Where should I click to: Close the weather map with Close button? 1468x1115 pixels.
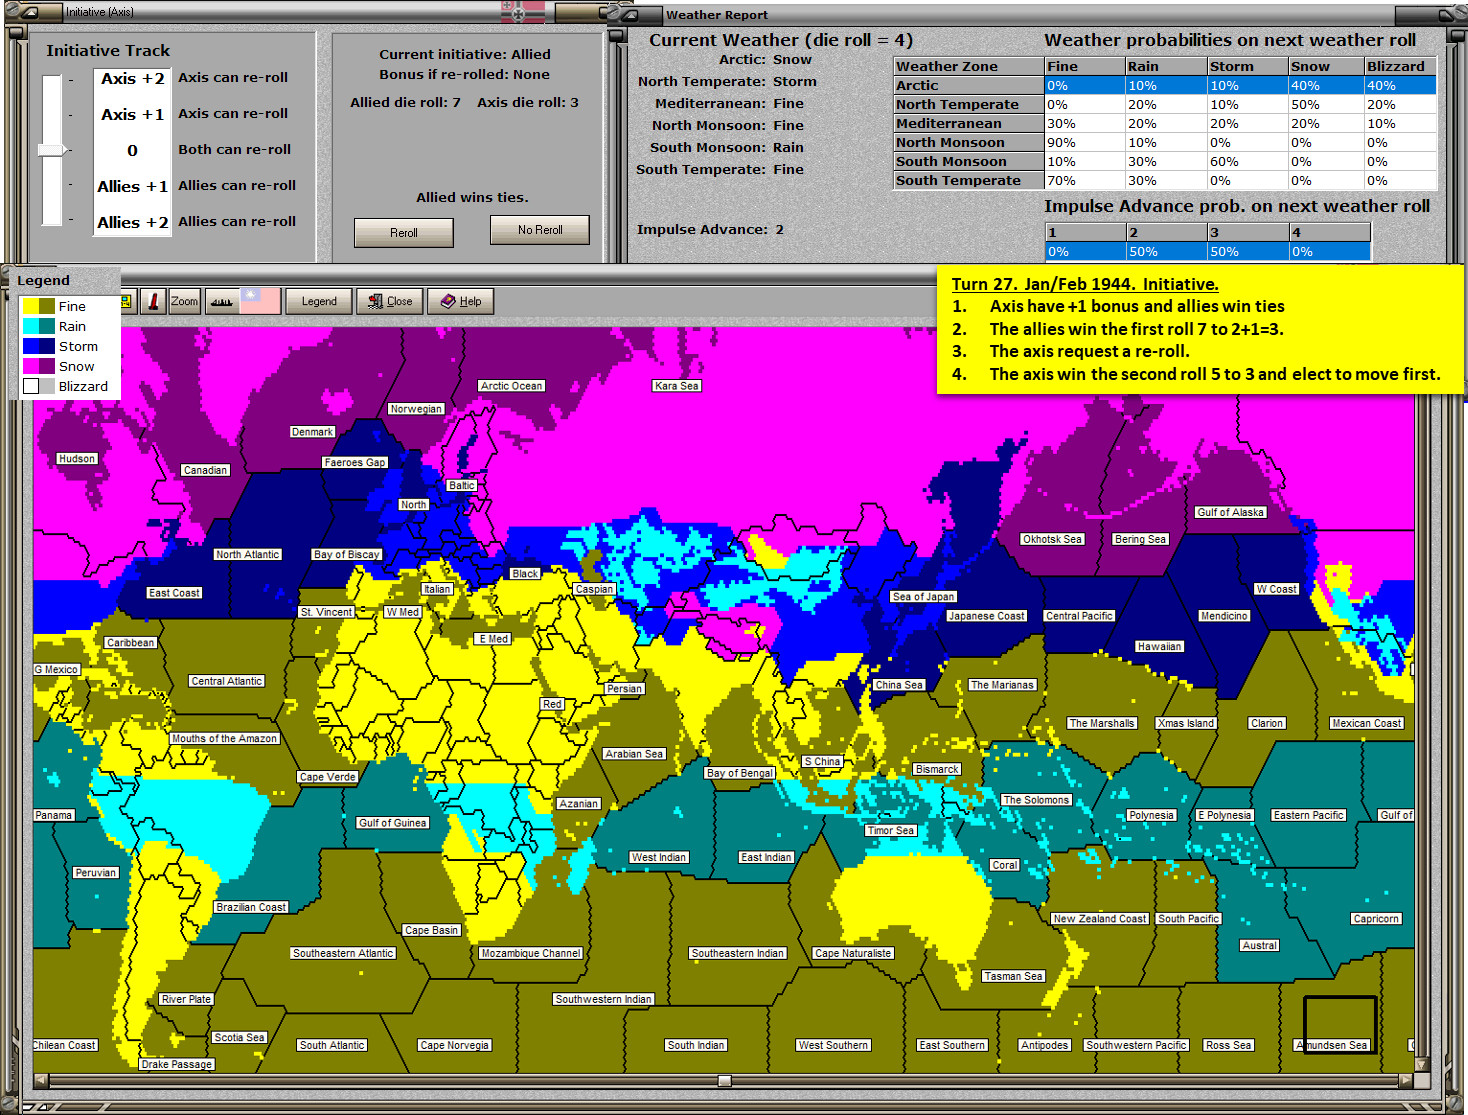point(389,301)
